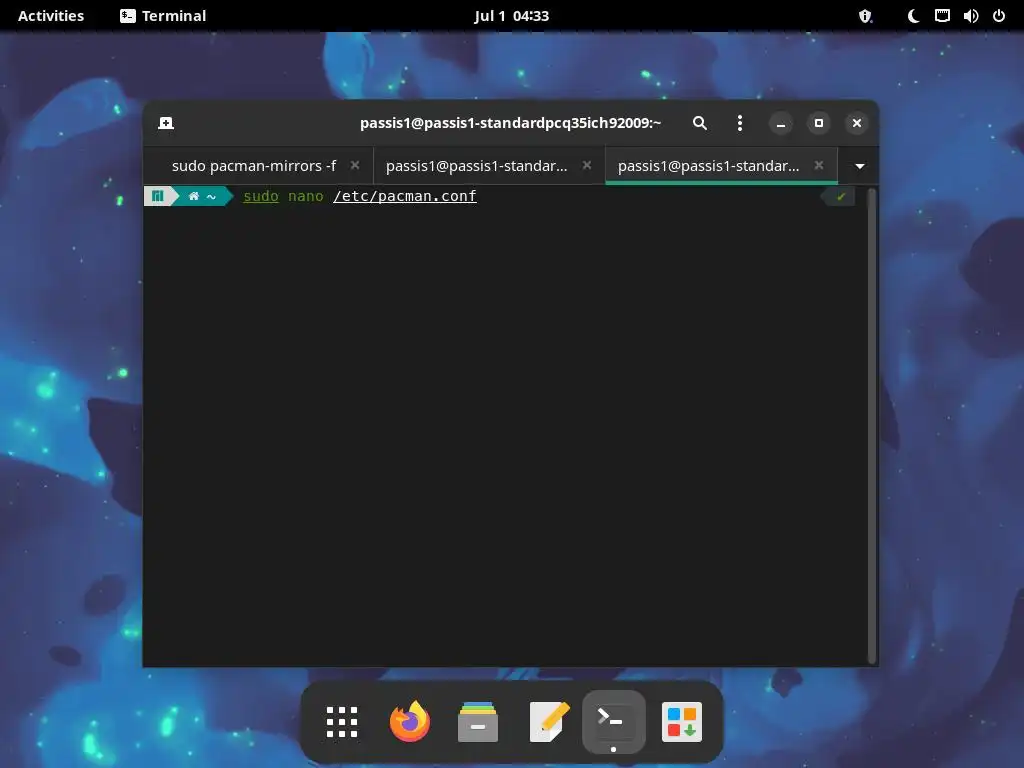1024x768 pixels.
Task: Click the terminal window title text
Action: coord(510,123)
